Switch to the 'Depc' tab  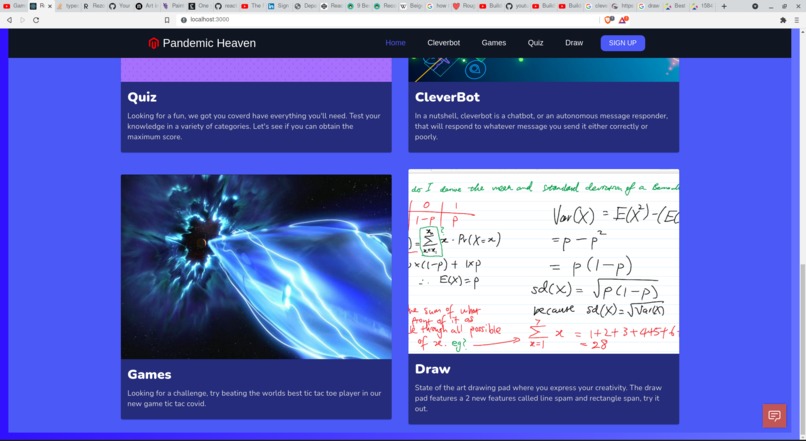tap(305, 6)
